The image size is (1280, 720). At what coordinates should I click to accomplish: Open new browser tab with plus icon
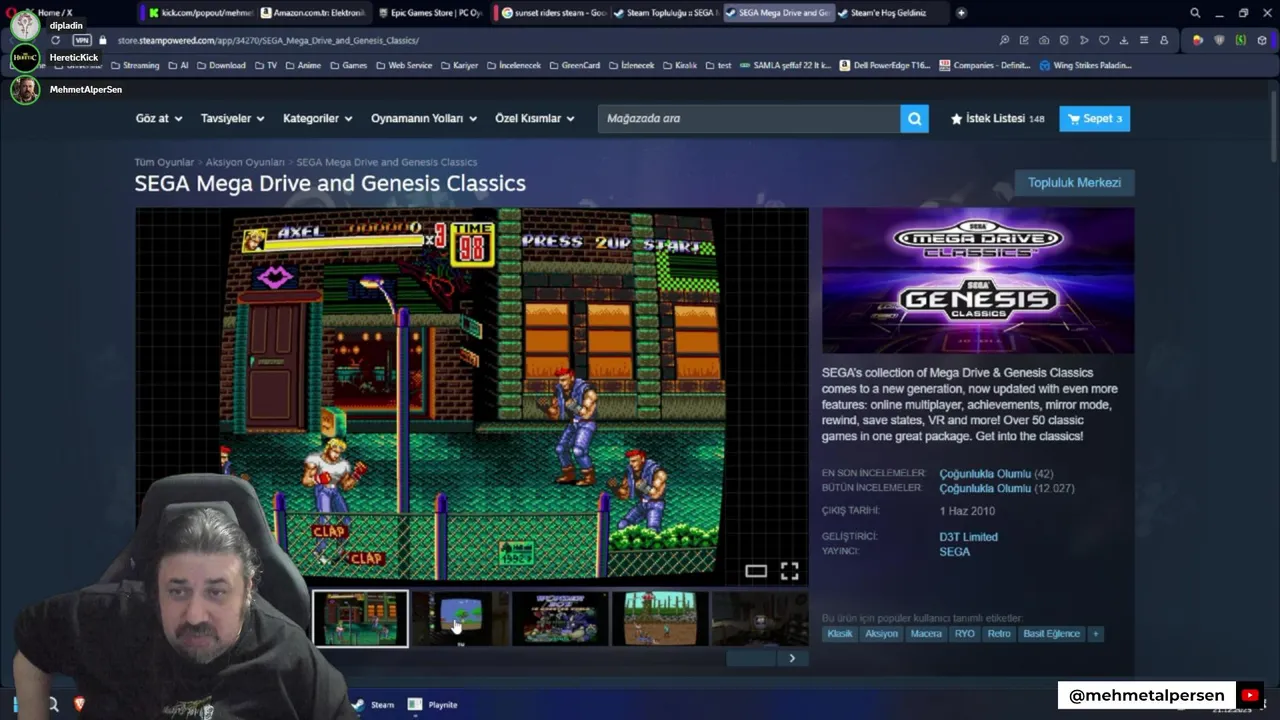point(961,13)
